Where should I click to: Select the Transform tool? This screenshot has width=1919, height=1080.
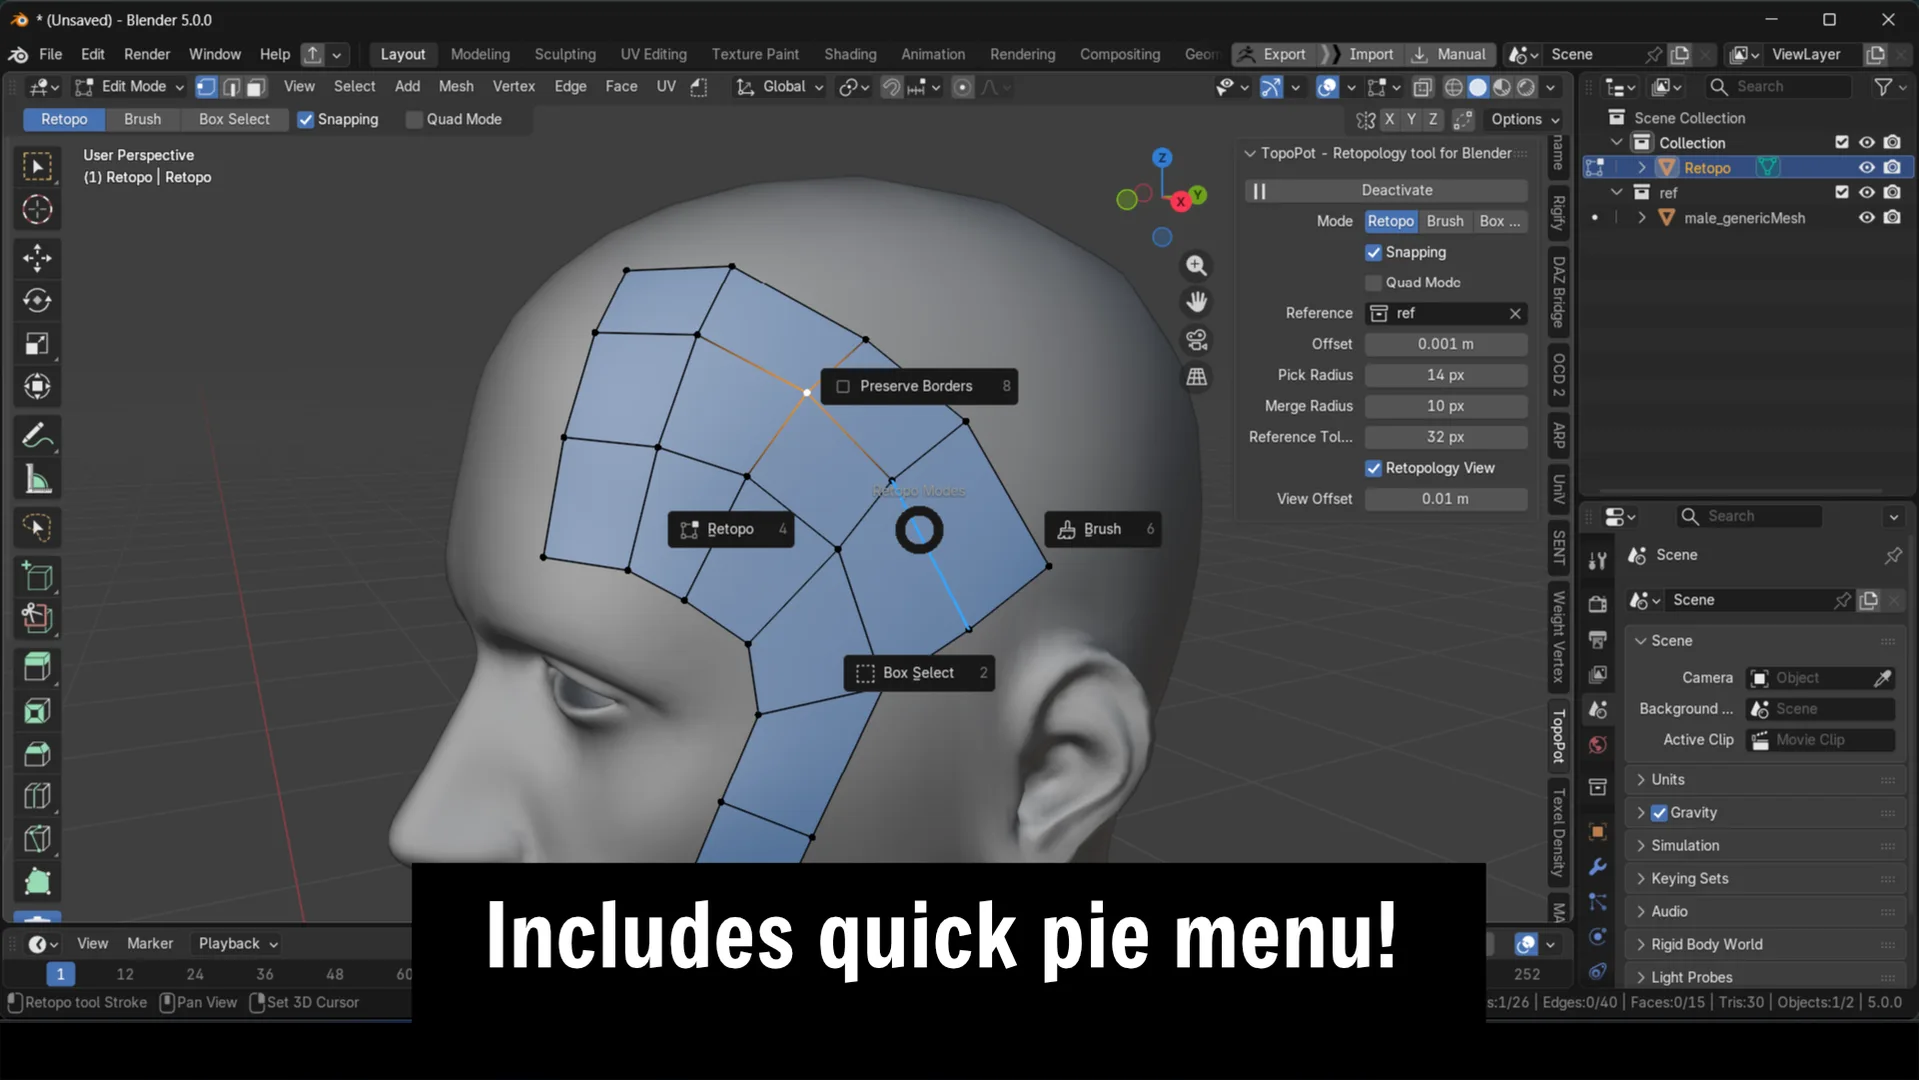pos(37,387)
